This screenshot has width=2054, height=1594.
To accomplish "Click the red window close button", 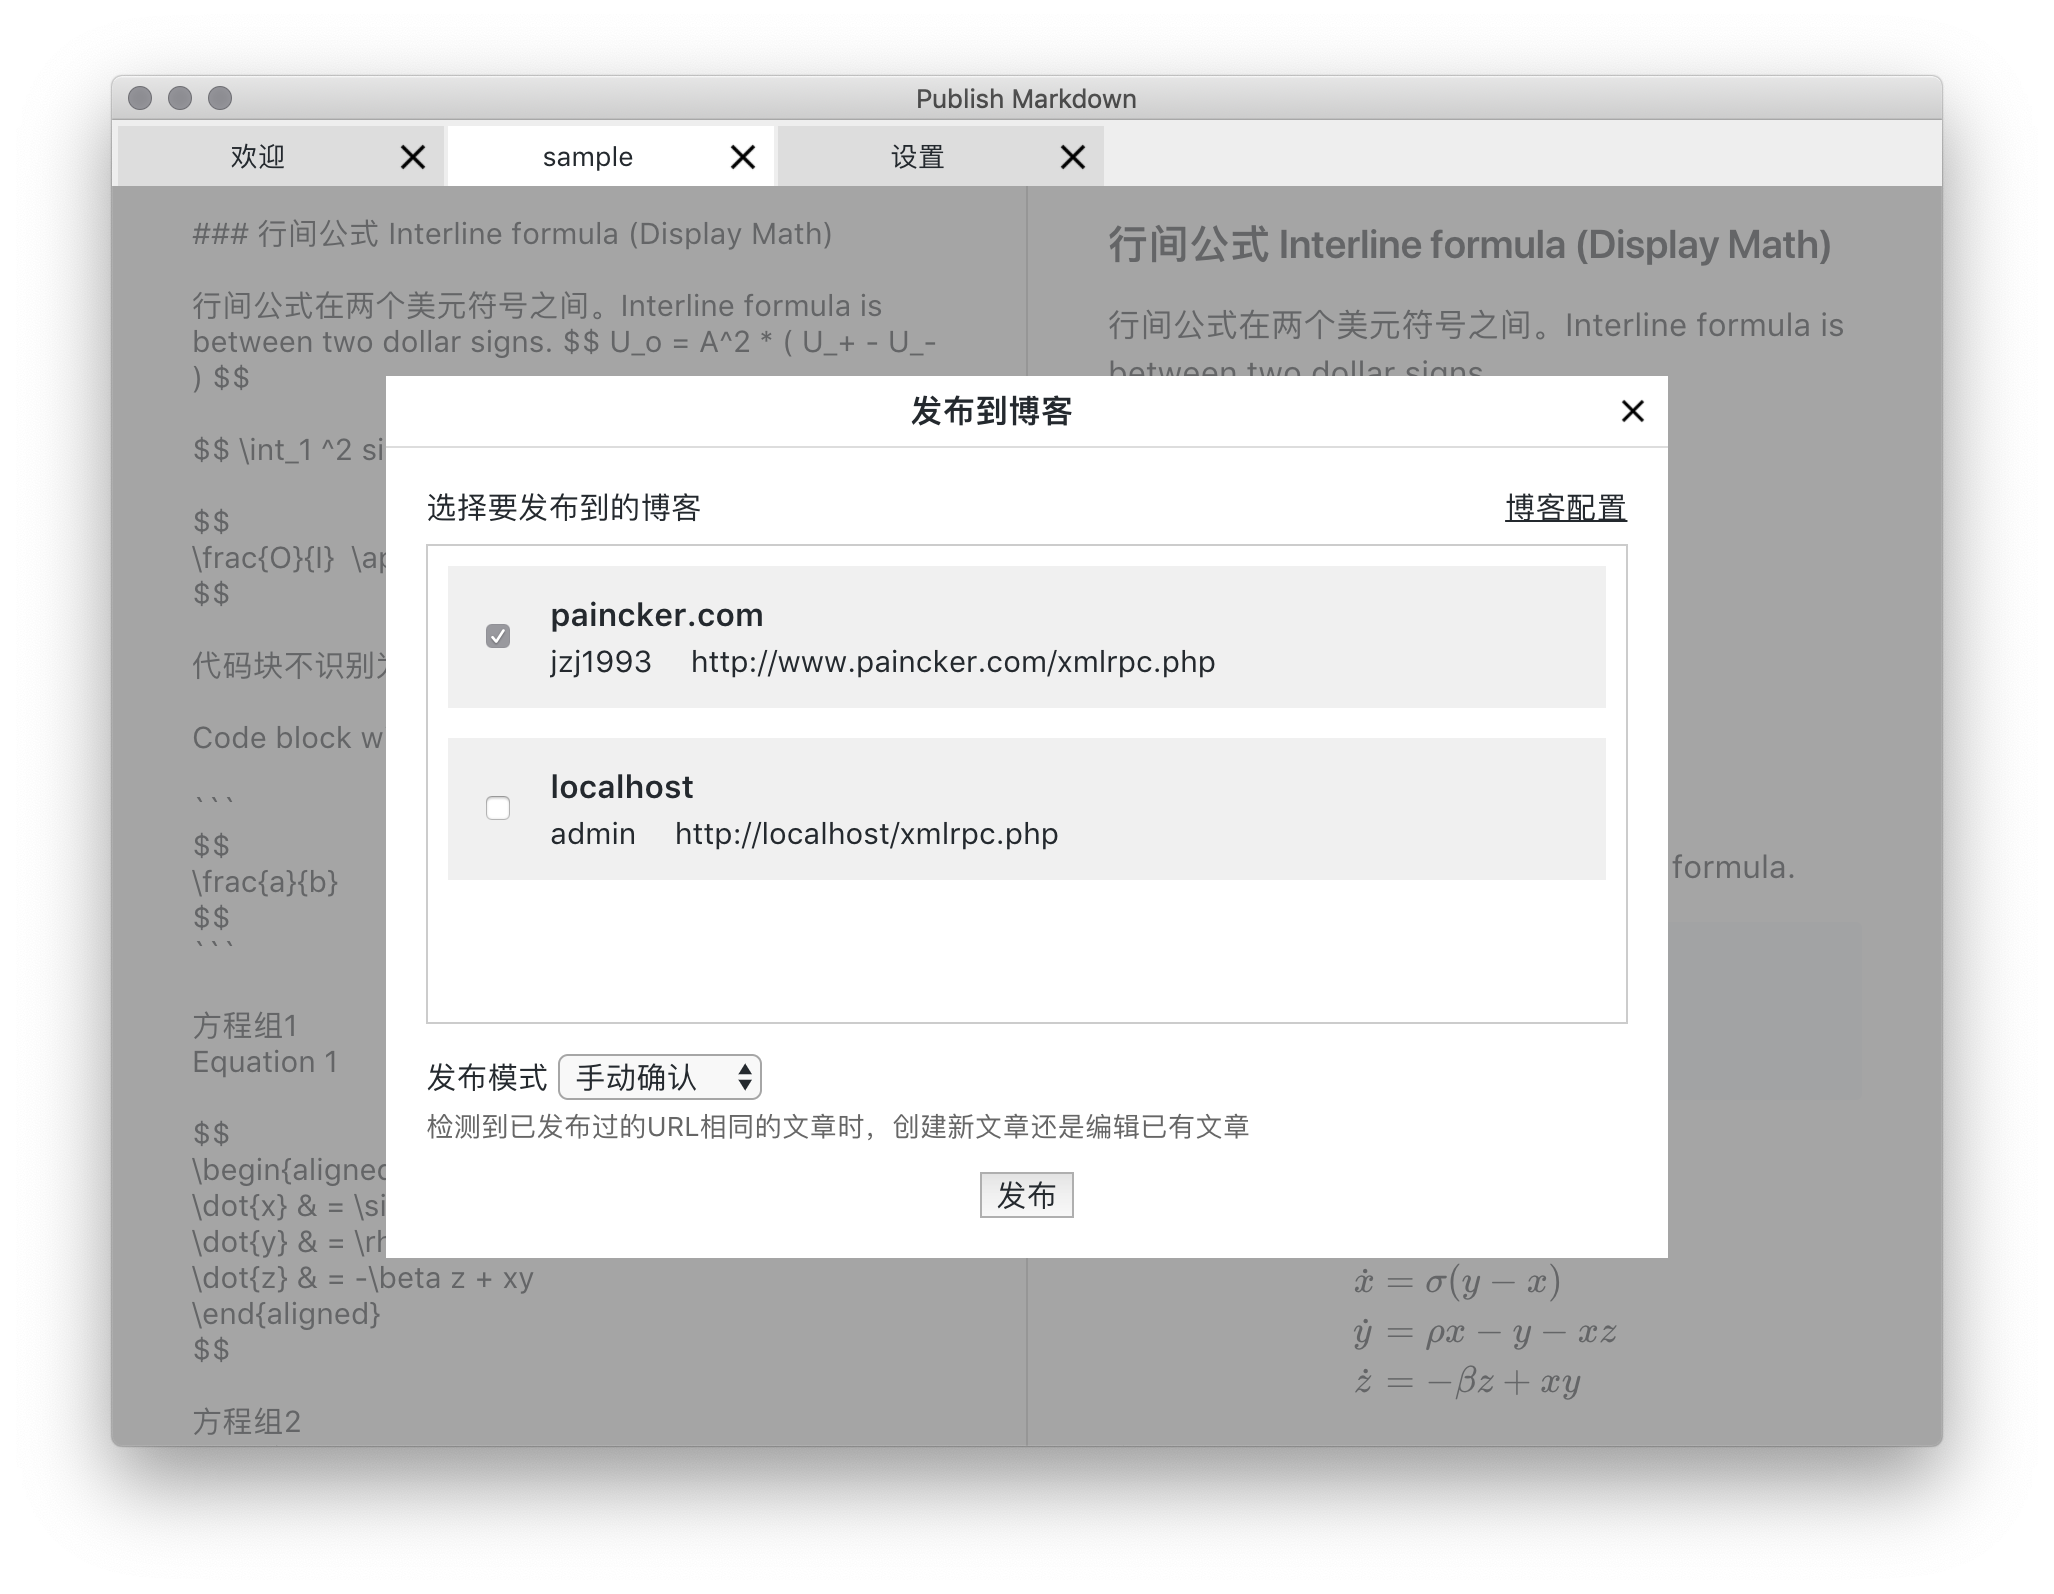I will click(x=140, y=98).
